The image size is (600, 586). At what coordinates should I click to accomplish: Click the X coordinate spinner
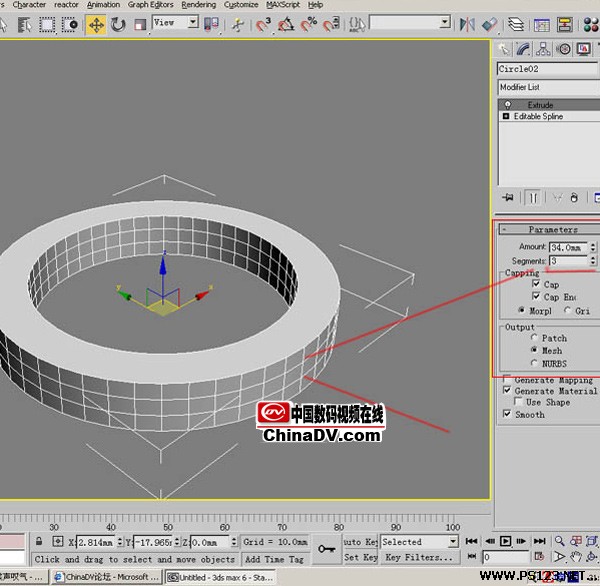click(x=120, y=542)
